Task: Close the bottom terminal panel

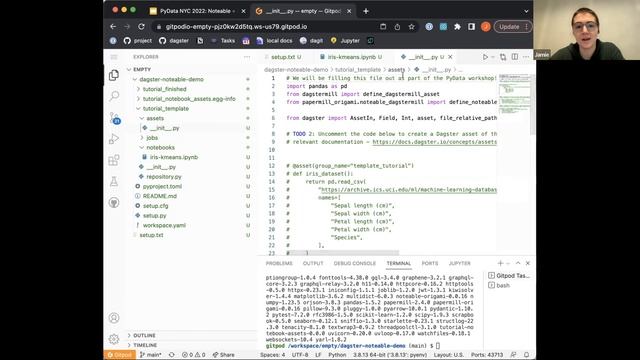Action: [528, 263]
